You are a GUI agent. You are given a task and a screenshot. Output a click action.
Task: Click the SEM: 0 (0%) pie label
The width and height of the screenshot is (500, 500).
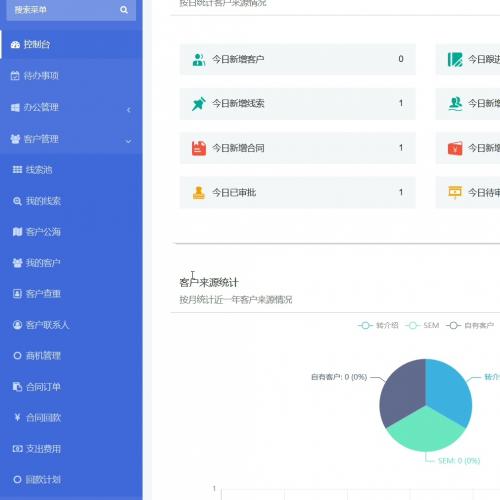pyautogui.click(x=459, y=461)
